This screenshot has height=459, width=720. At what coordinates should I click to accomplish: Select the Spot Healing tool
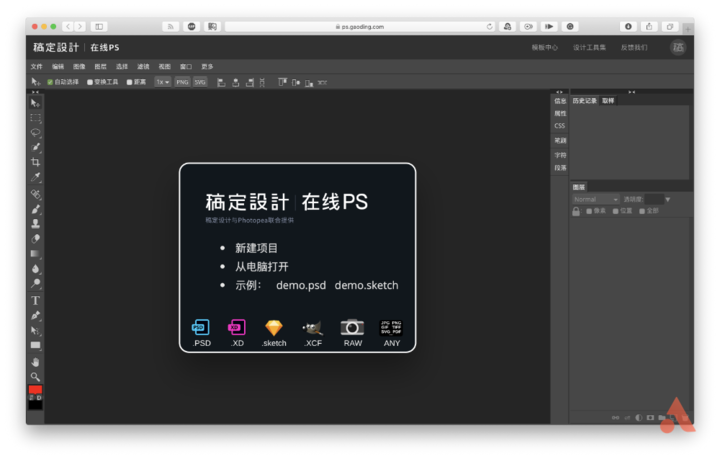click(x=35, y=194)
